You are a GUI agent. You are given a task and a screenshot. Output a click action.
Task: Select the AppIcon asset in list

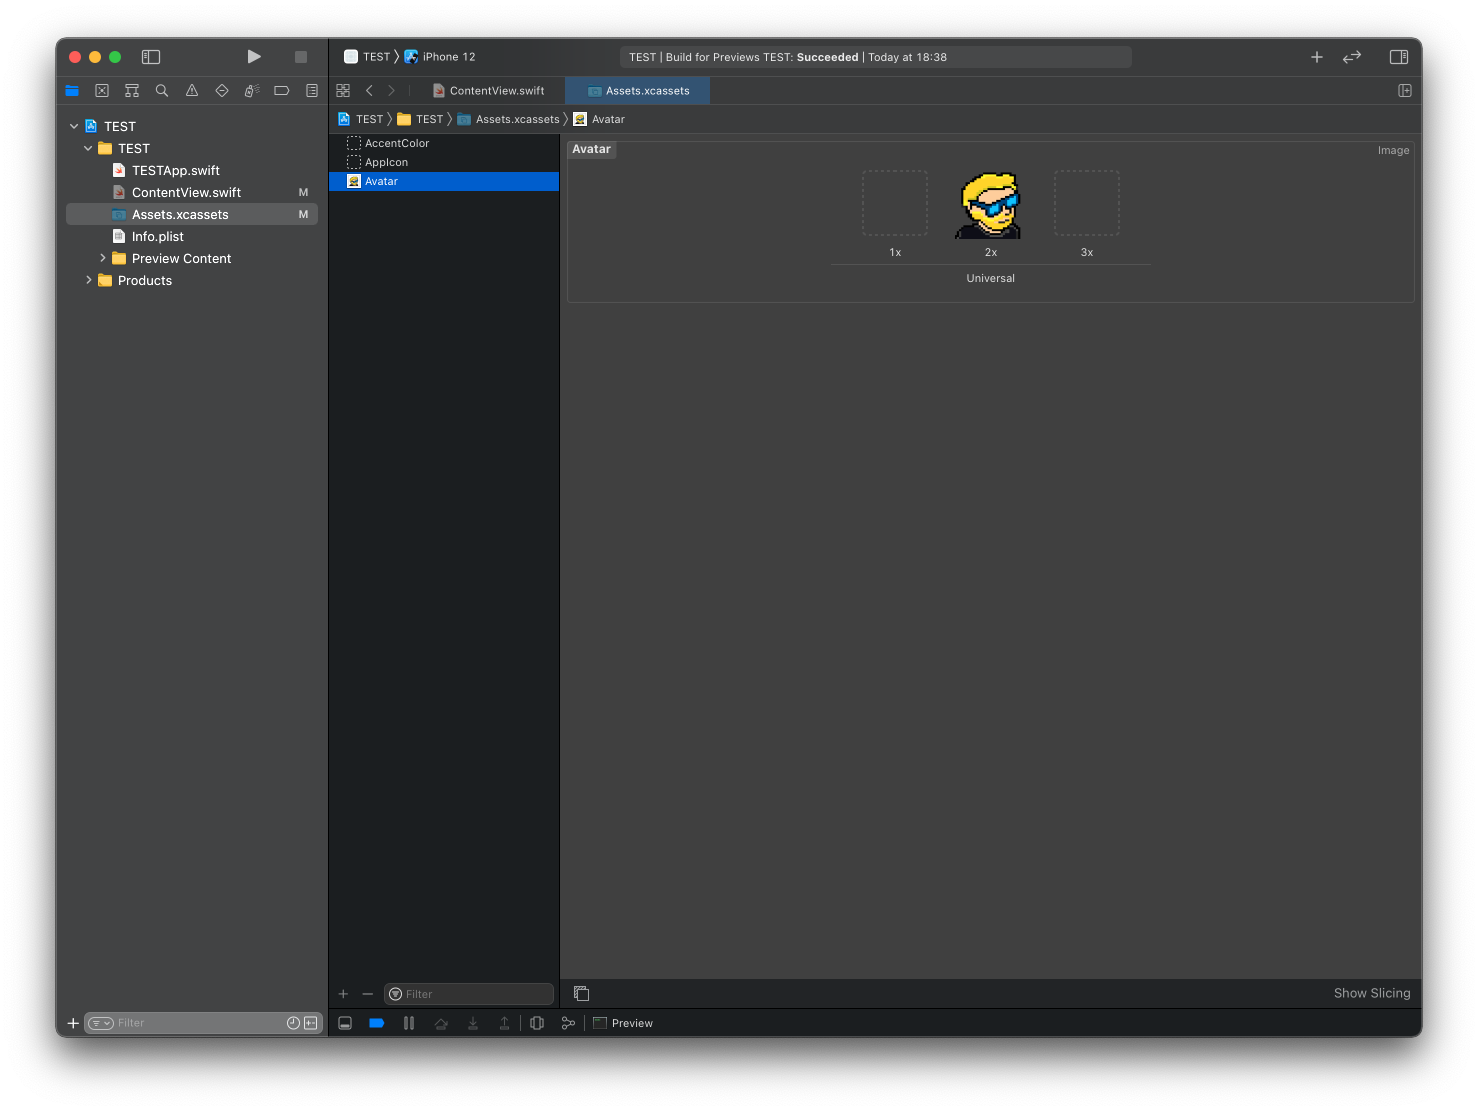pyautogui.click(x=386, y=162)
